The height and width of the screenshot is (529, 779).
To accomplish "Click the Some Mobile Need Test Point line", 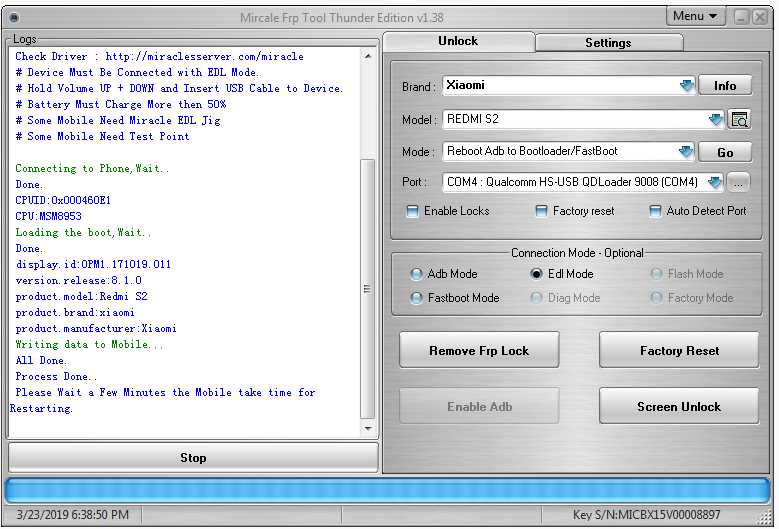I will pos(102,136).
